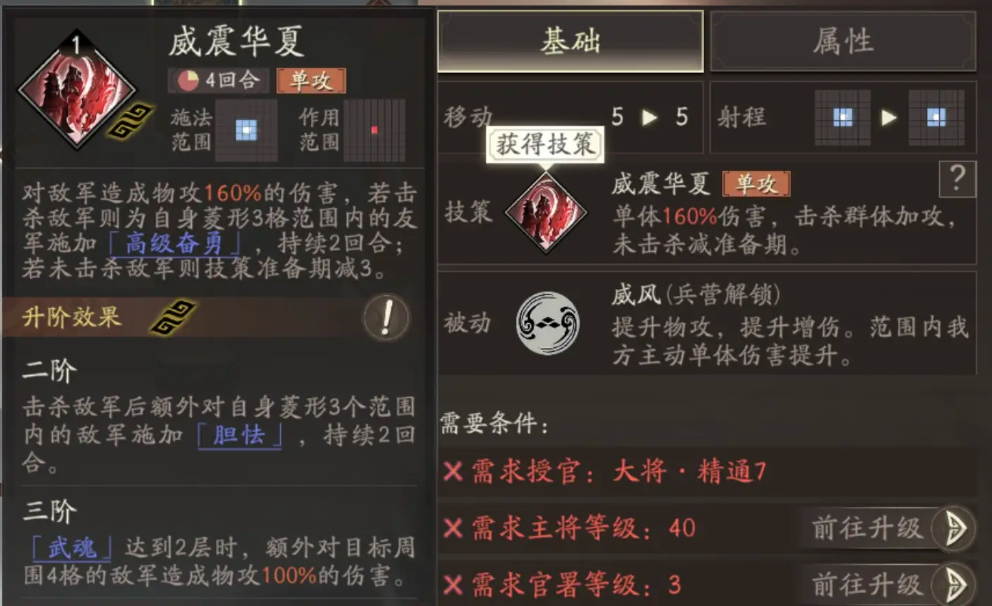Click the 威震华夏 skill diamond icon
The image size is (992, 606).
pos(77,89)
